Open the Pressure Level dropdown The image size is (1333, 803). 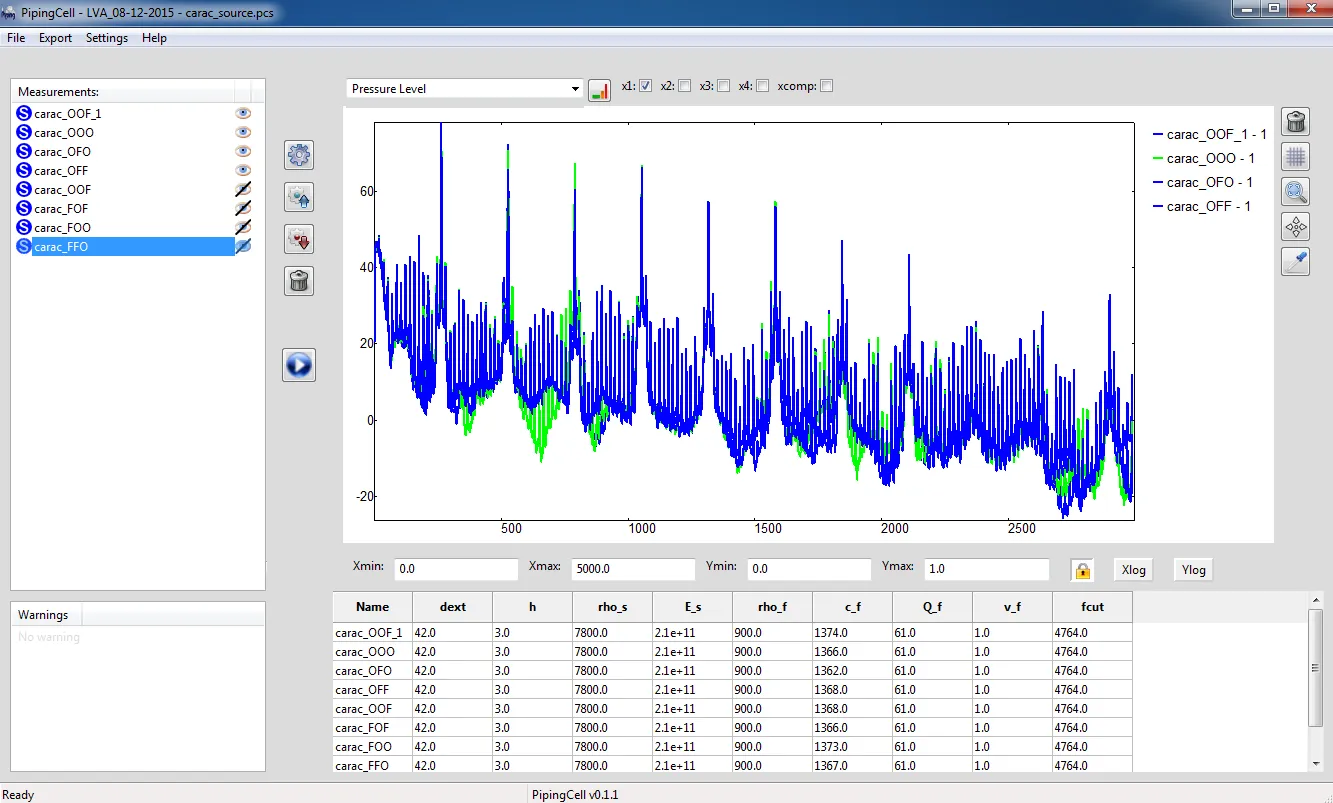tap(464, 89)
